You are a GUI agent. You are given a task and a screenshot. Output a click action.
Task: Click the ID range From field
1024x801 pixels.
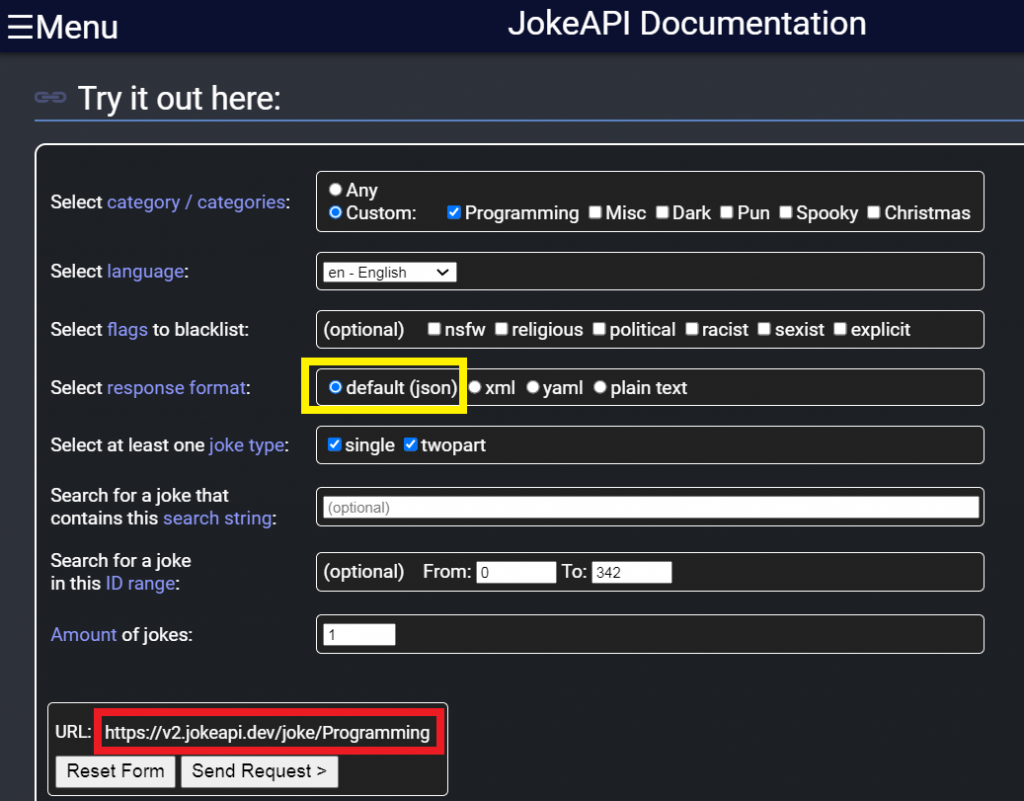click(516, 572)
